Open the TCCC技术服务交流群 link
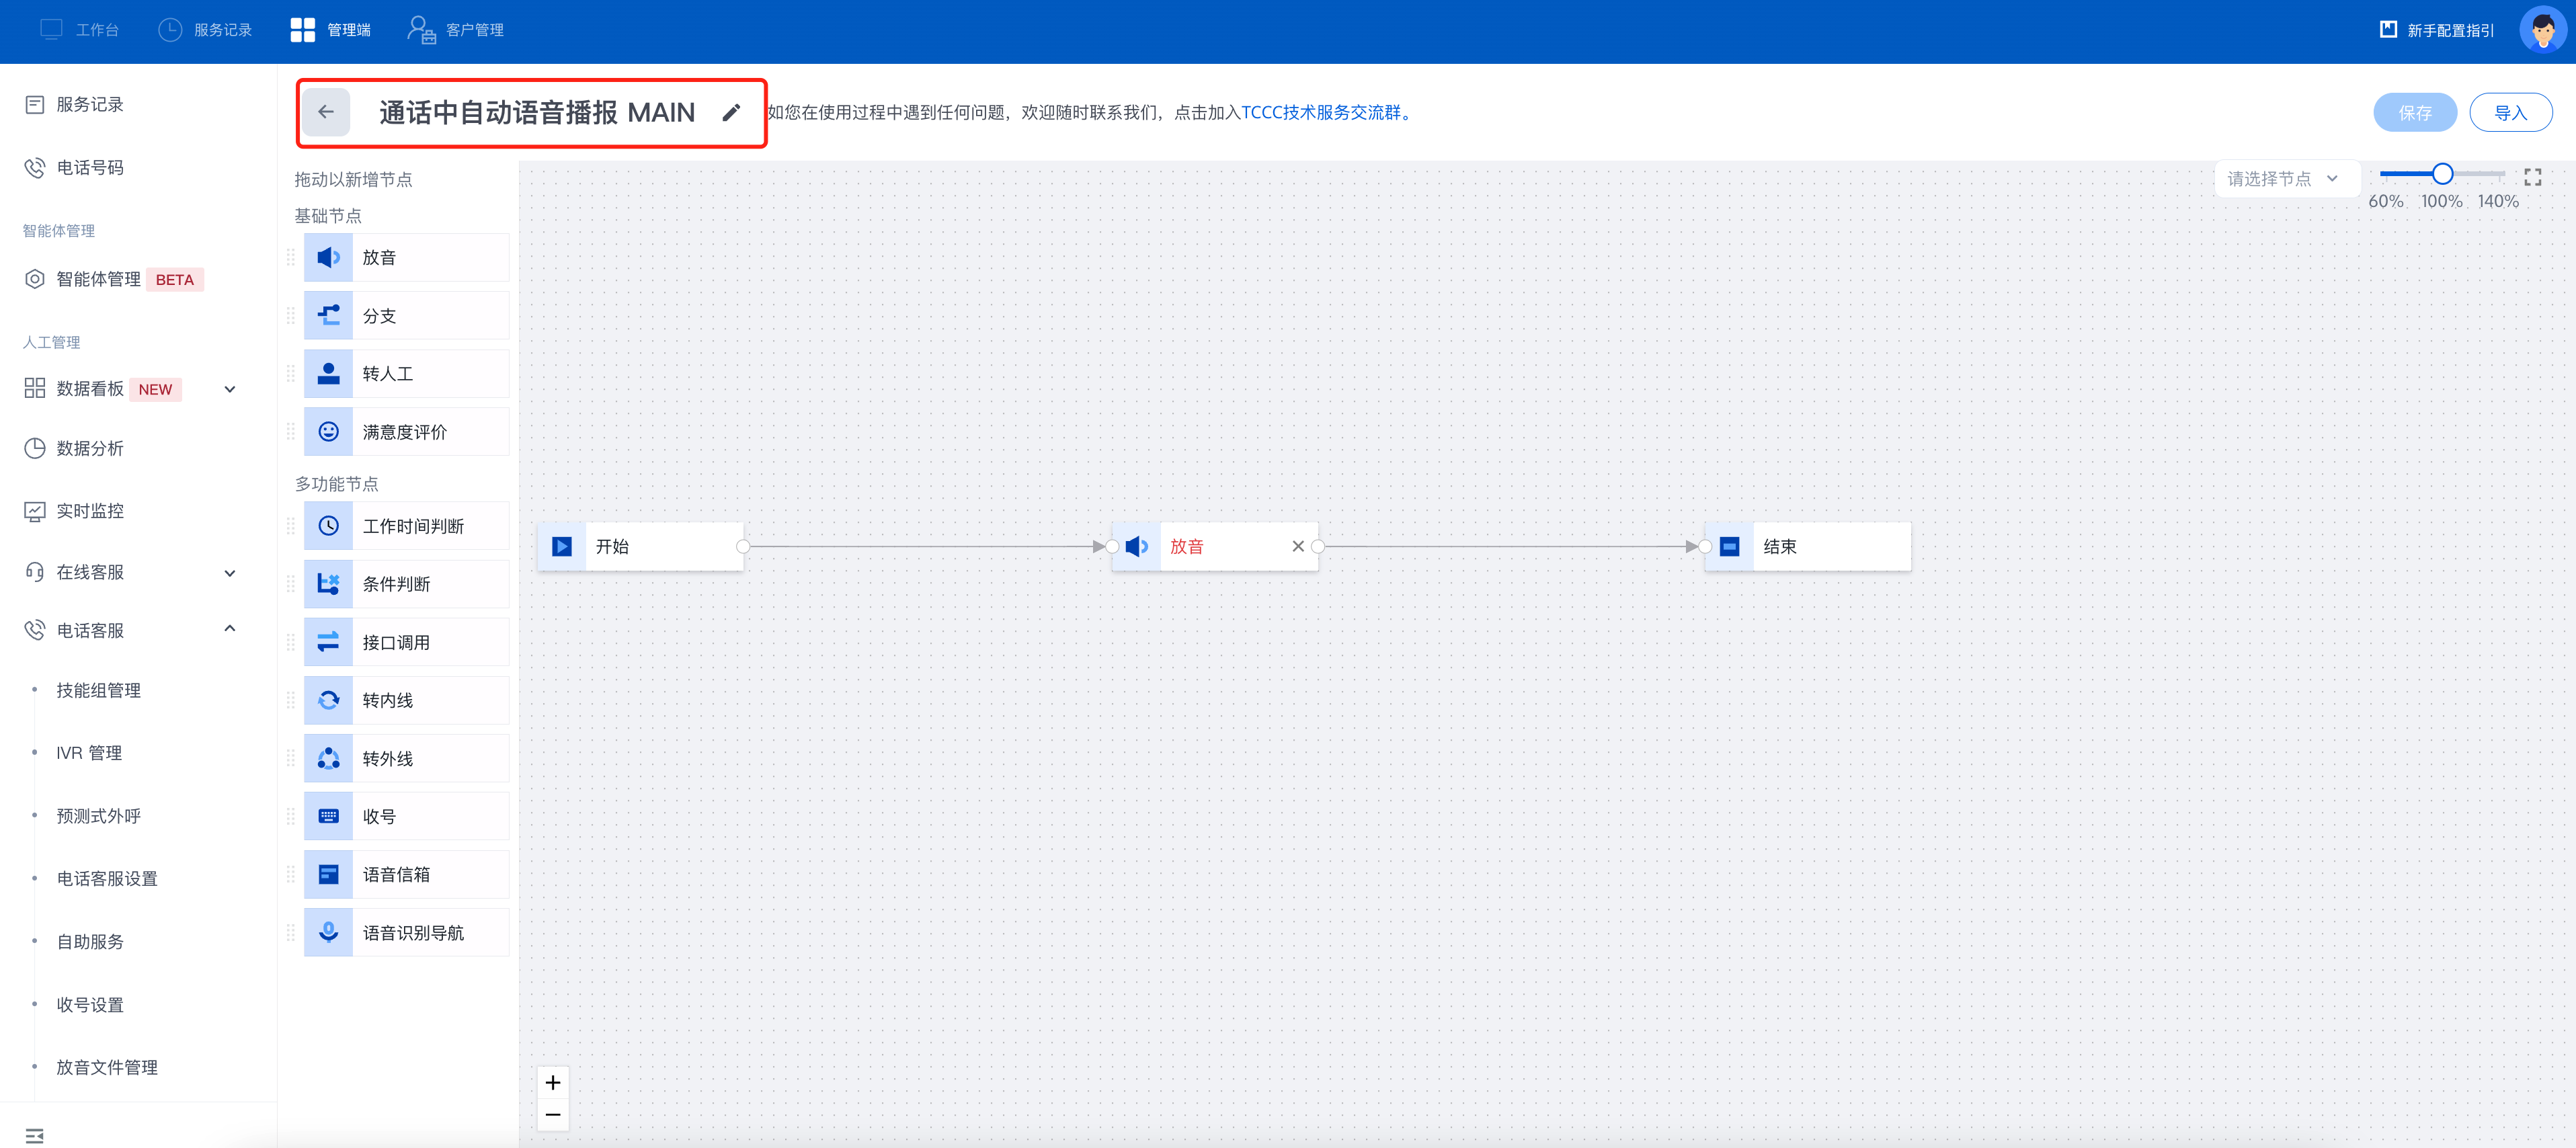 pos(1320,113)
